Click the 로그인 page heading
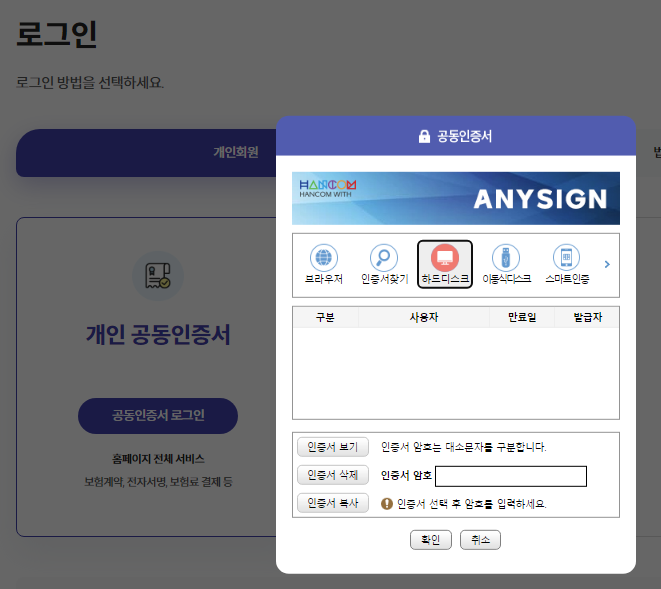 (x=56, y=34)
